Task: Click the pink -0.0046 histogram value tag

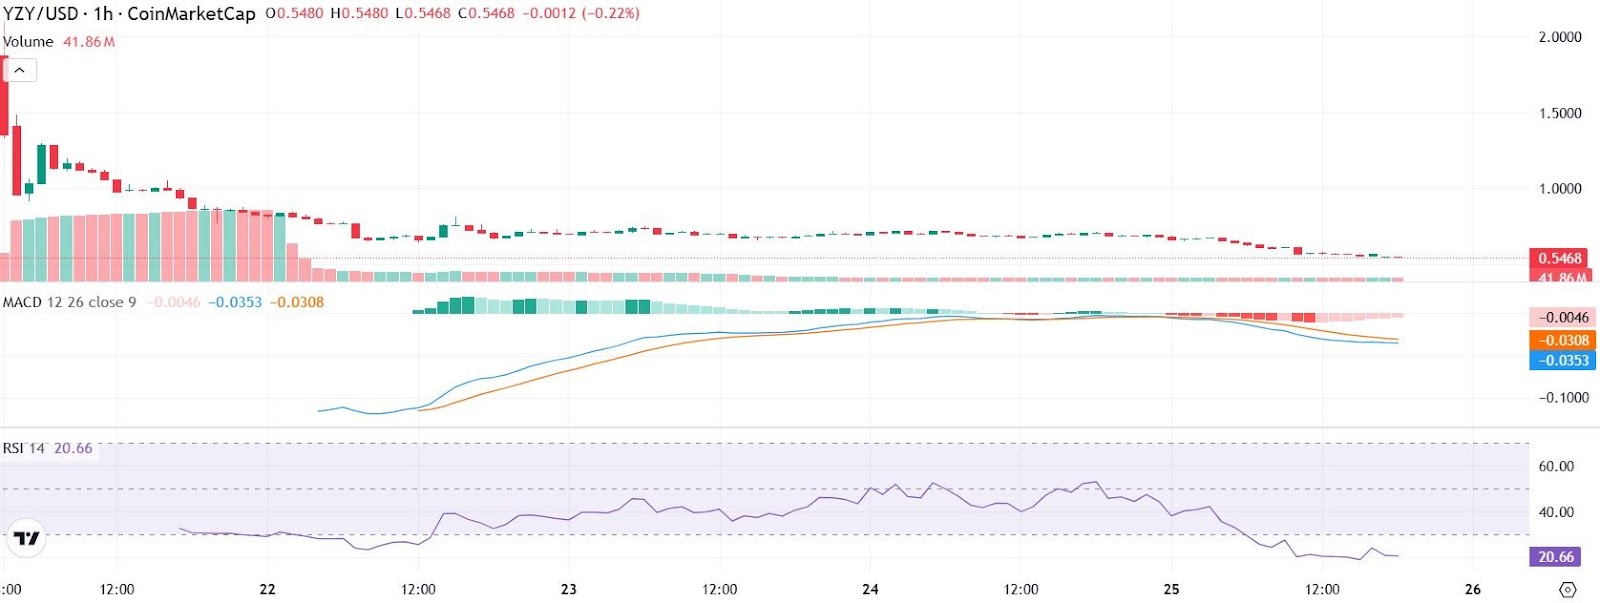Action: click(x=1564, y=317)
